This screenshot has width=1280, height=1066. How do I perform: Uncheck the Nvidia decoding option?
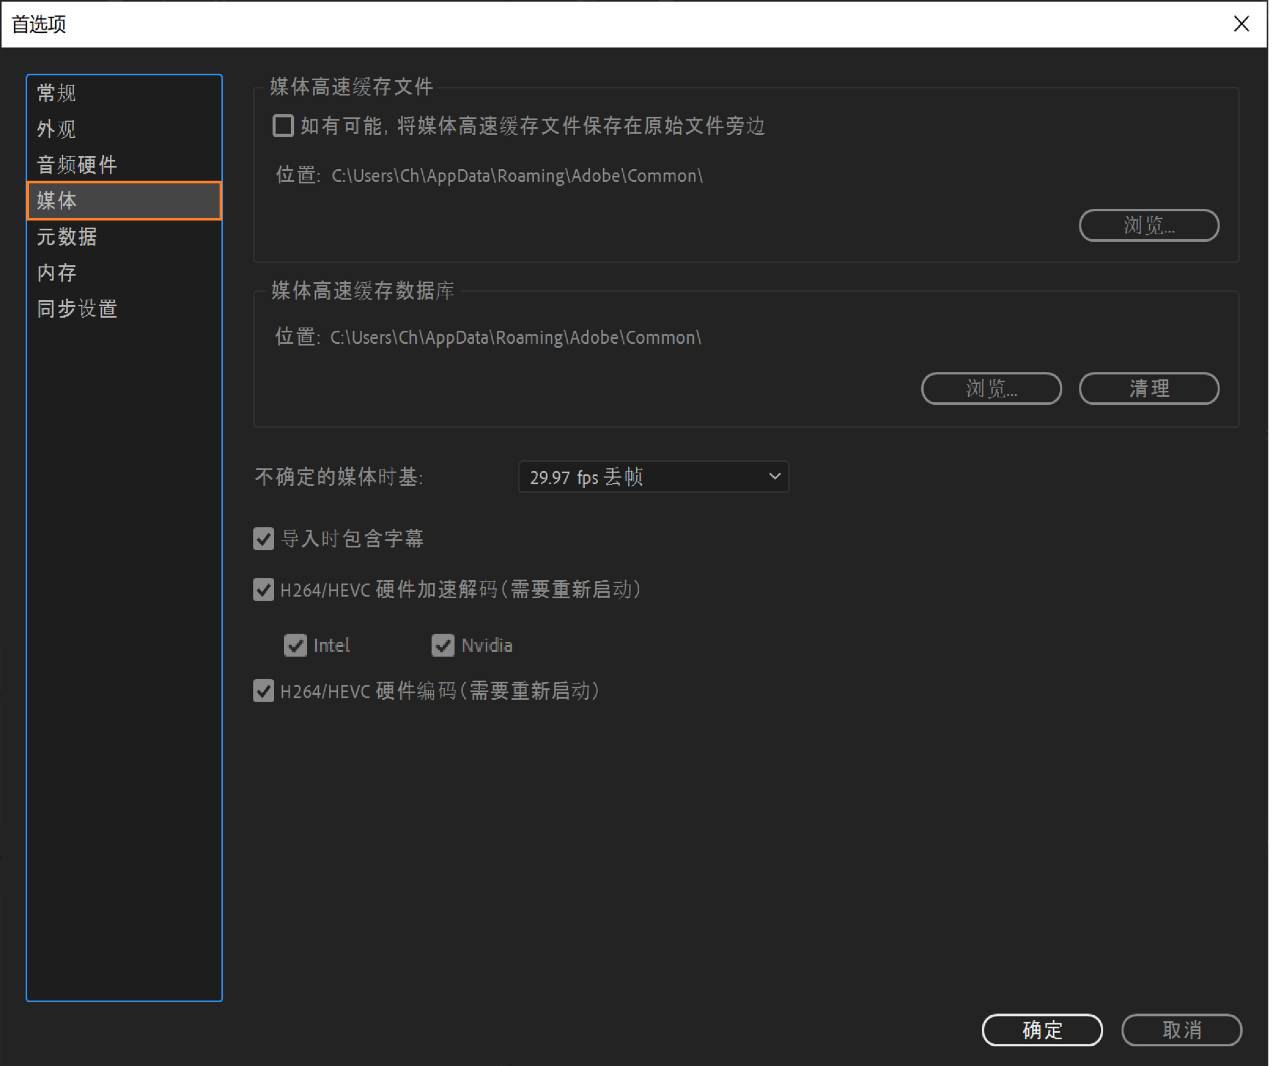[443, 645]
